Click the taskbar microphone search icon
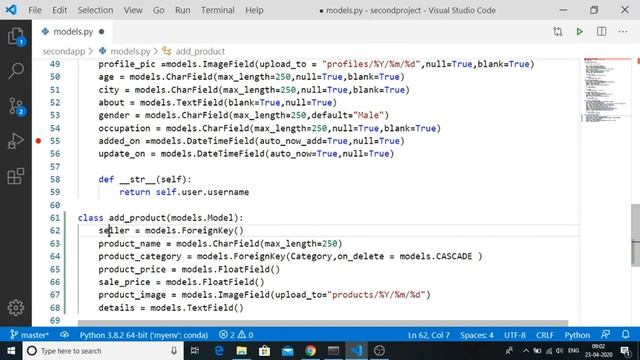Viewport: 640px width, 360px height. point(174,351)
